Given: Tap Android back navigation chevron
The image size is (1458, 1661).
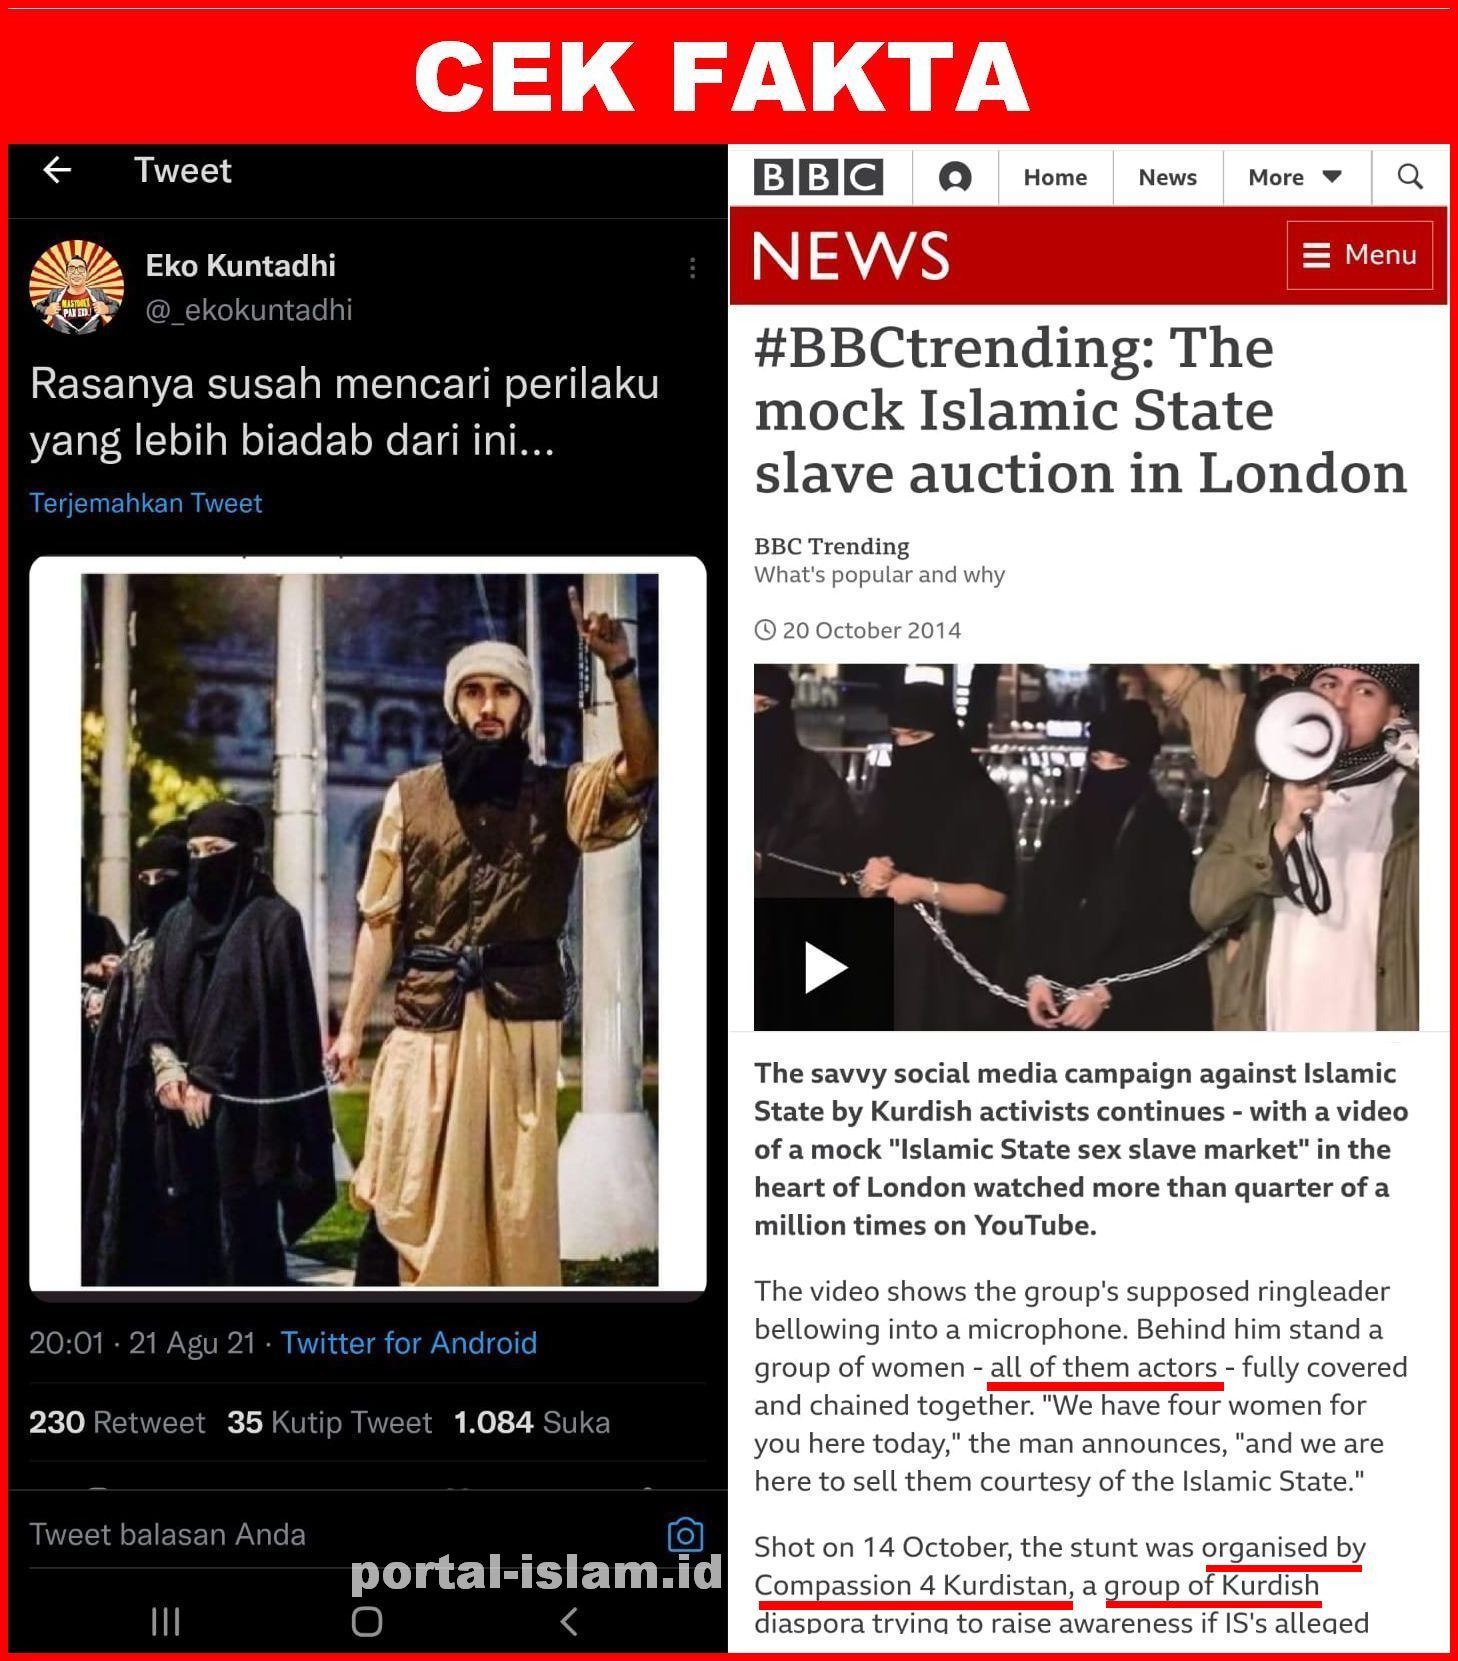Looking at the screenshot, I should [x=568, y=1621].
